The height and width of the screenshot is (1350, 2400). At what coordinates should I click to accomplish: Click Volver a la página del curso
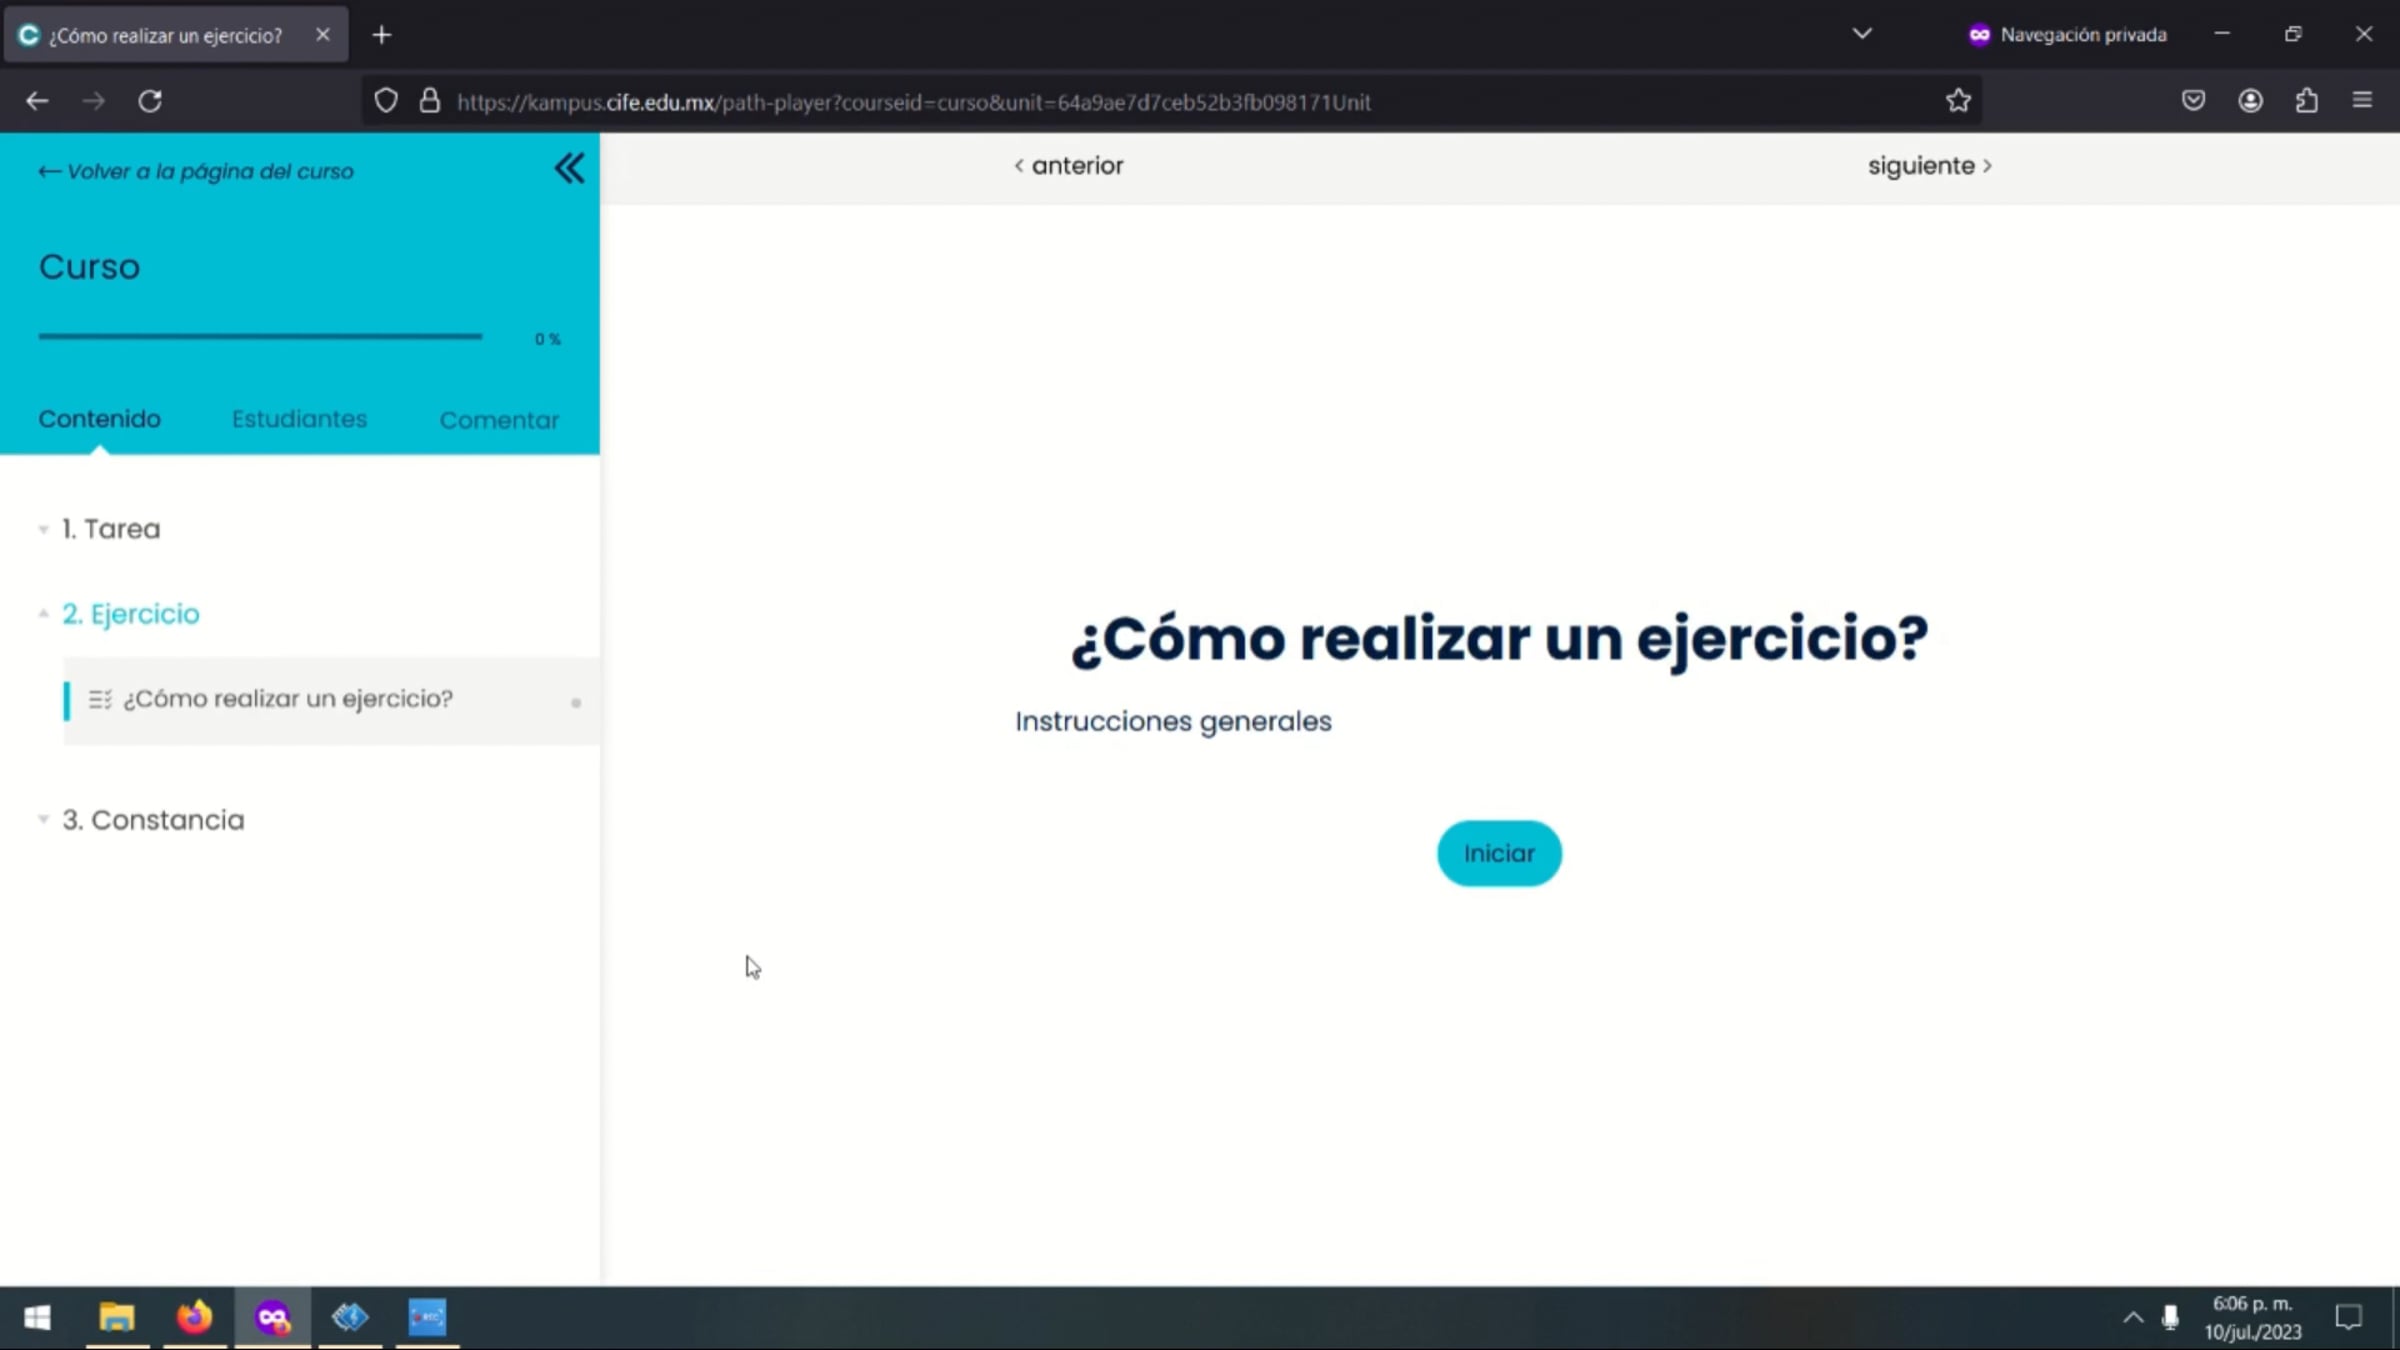coord(196,172)
